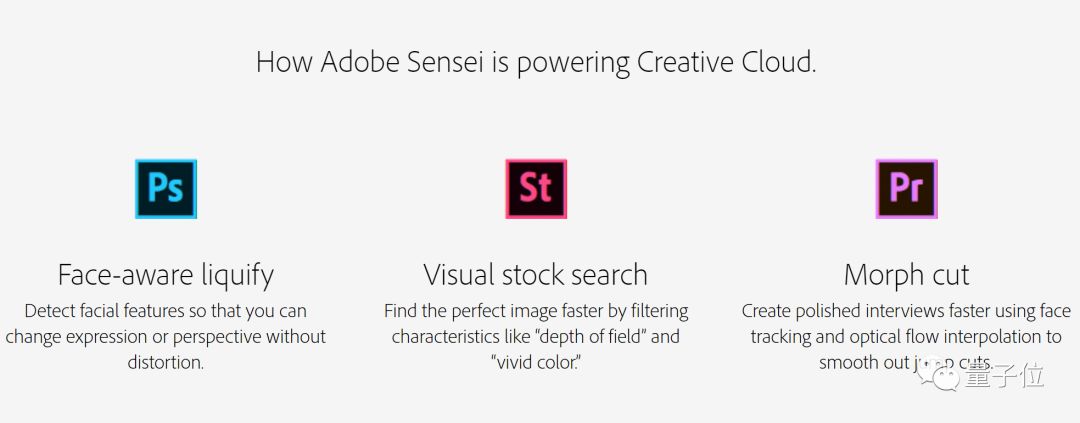Open the Adobe Stock St icon

point(536,189)
